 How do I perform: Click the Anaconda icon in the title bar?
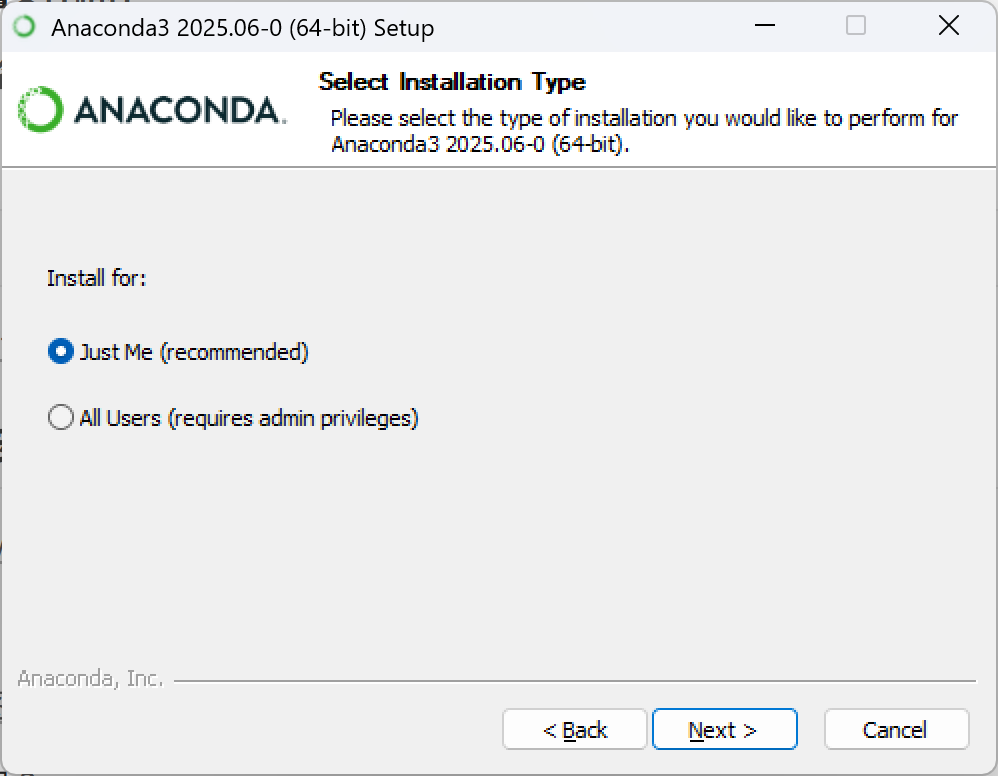(x=23, y=27)
